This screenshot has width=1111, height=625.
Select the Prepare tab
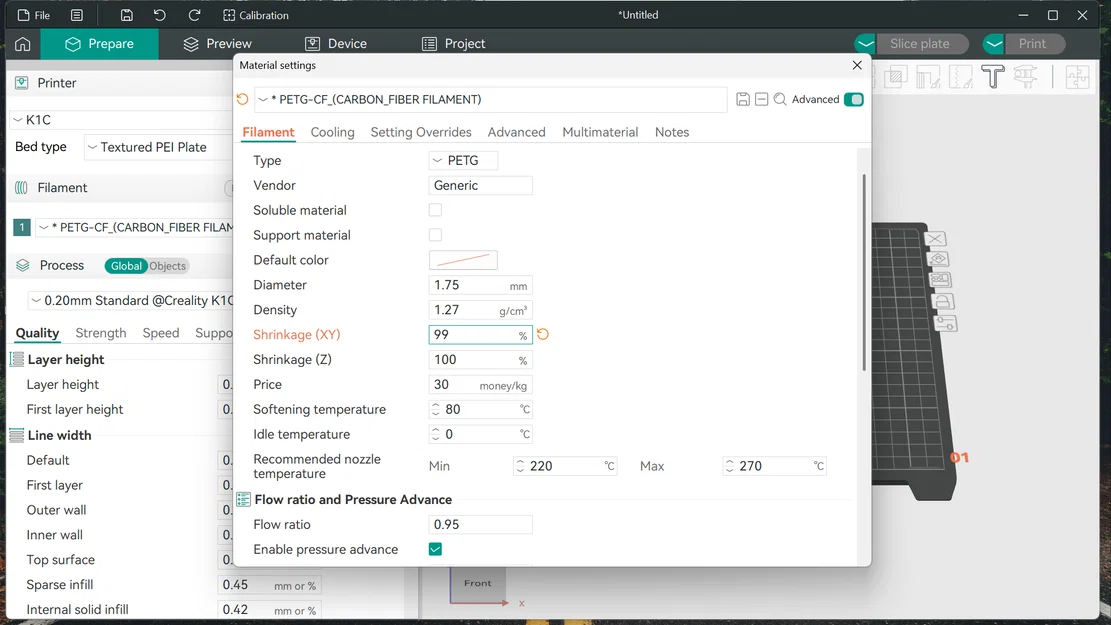(99, 44)
